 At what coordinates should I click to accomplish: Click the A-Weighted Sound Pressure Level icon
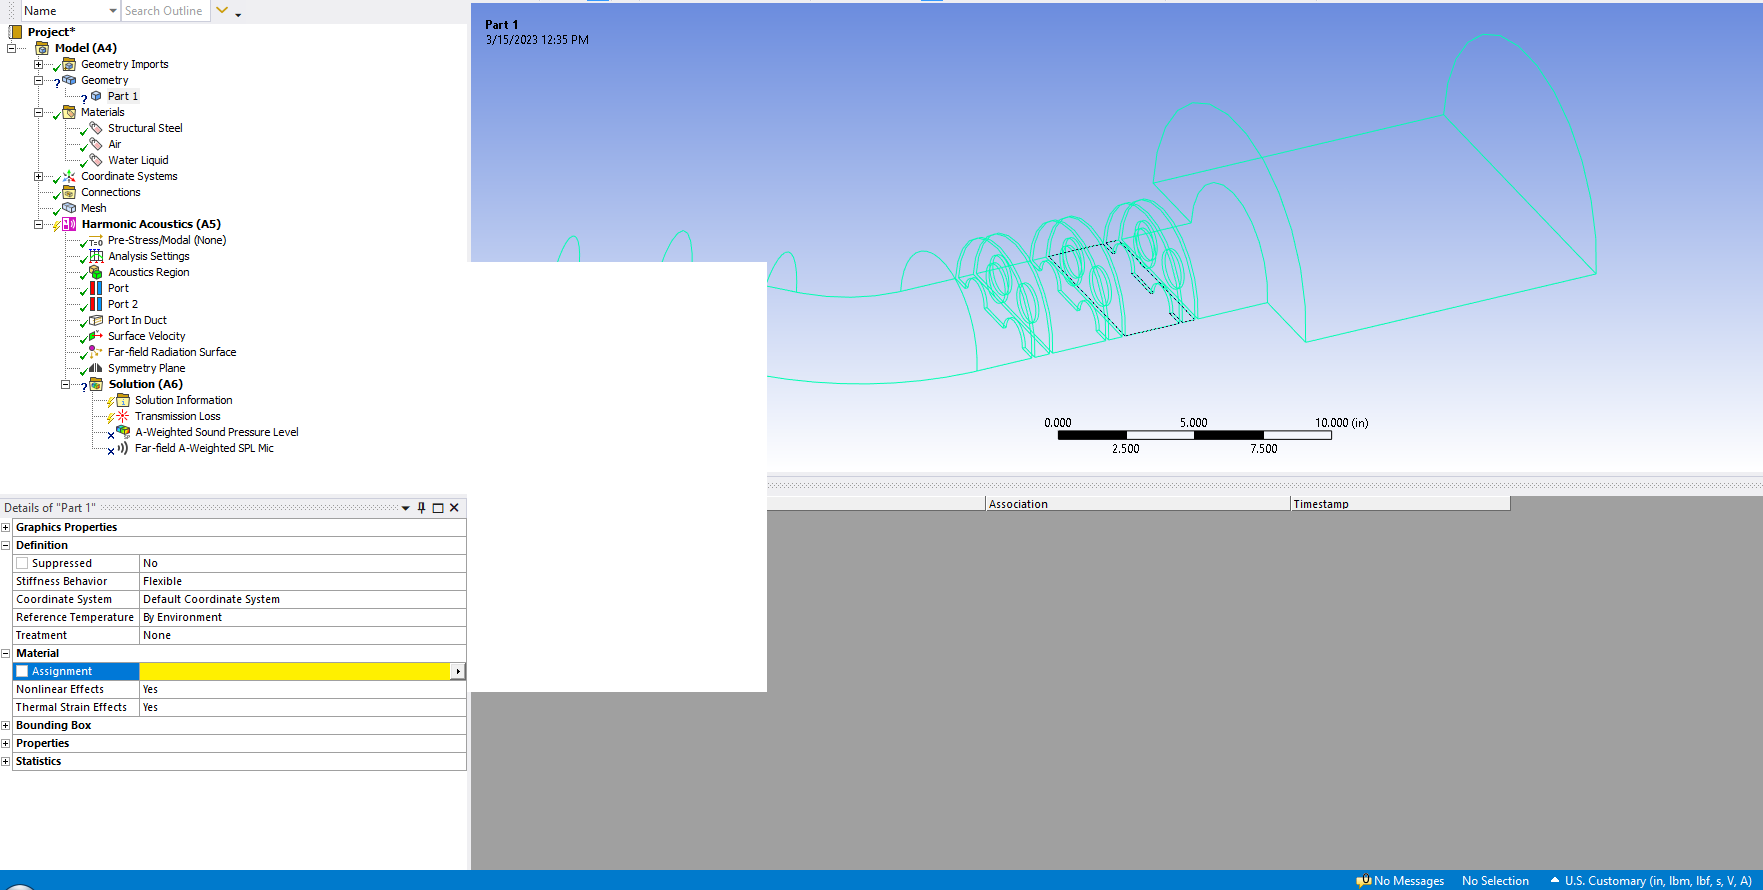tap(123, 432)
